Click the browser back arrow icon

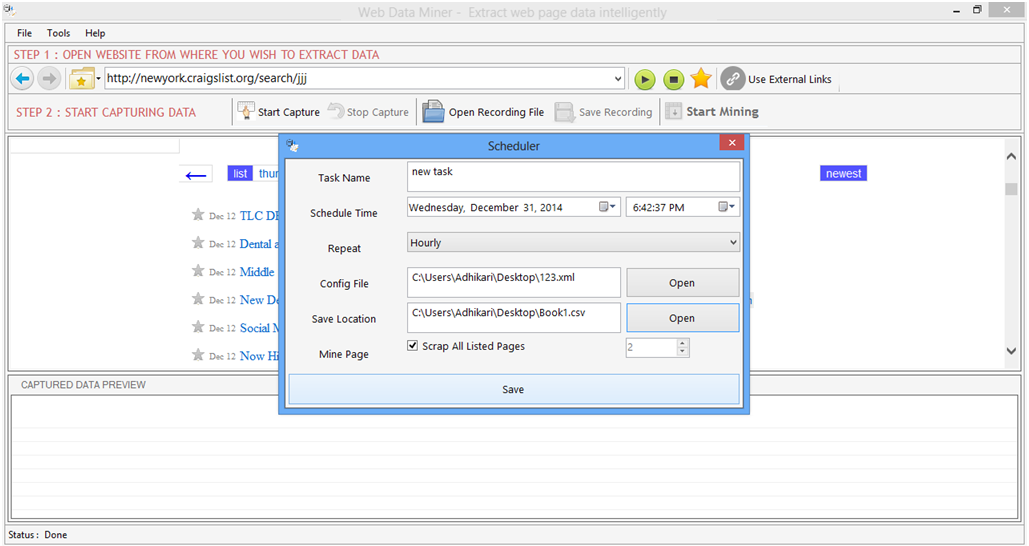[22, 79]
